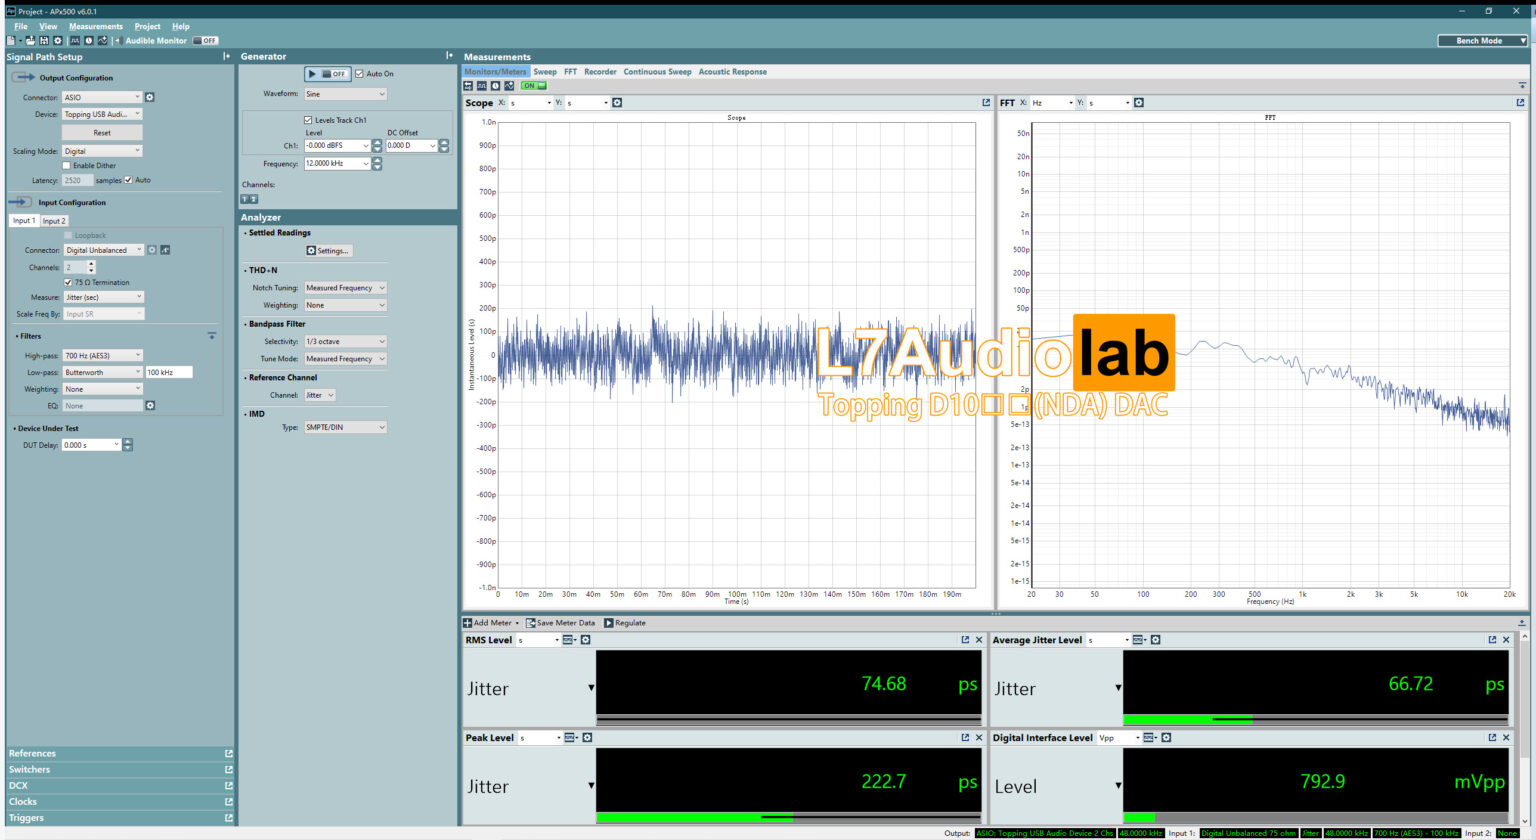
Task: Toggle Audible Monitor off switch
Action: tap(206, 40)
